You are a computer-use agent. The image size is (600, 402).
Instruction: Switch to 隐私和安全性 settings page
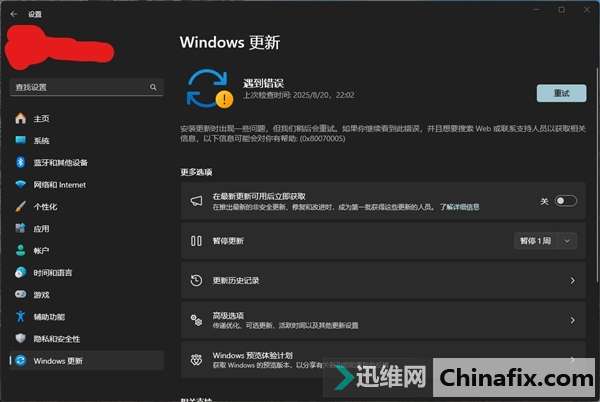pos(87,339)
